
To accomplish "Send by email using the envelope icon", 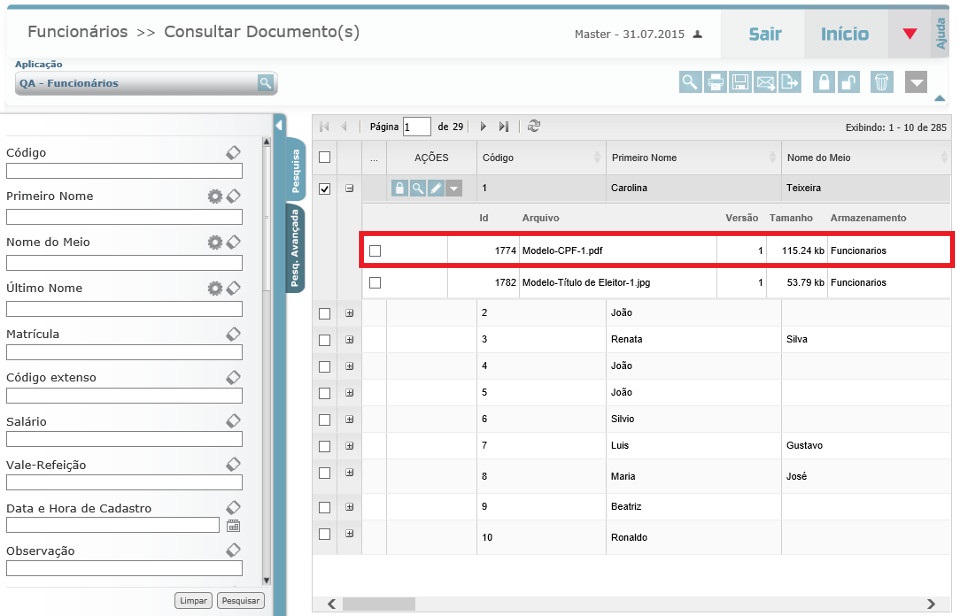I will 766,82.
